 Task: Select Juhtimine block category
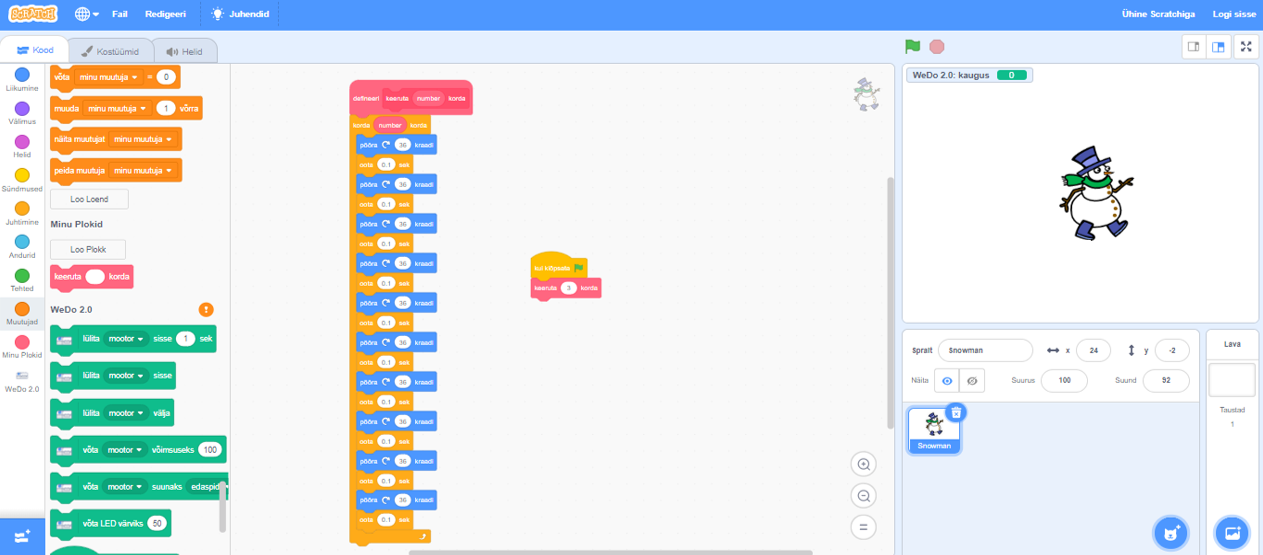tap(22, 215)
